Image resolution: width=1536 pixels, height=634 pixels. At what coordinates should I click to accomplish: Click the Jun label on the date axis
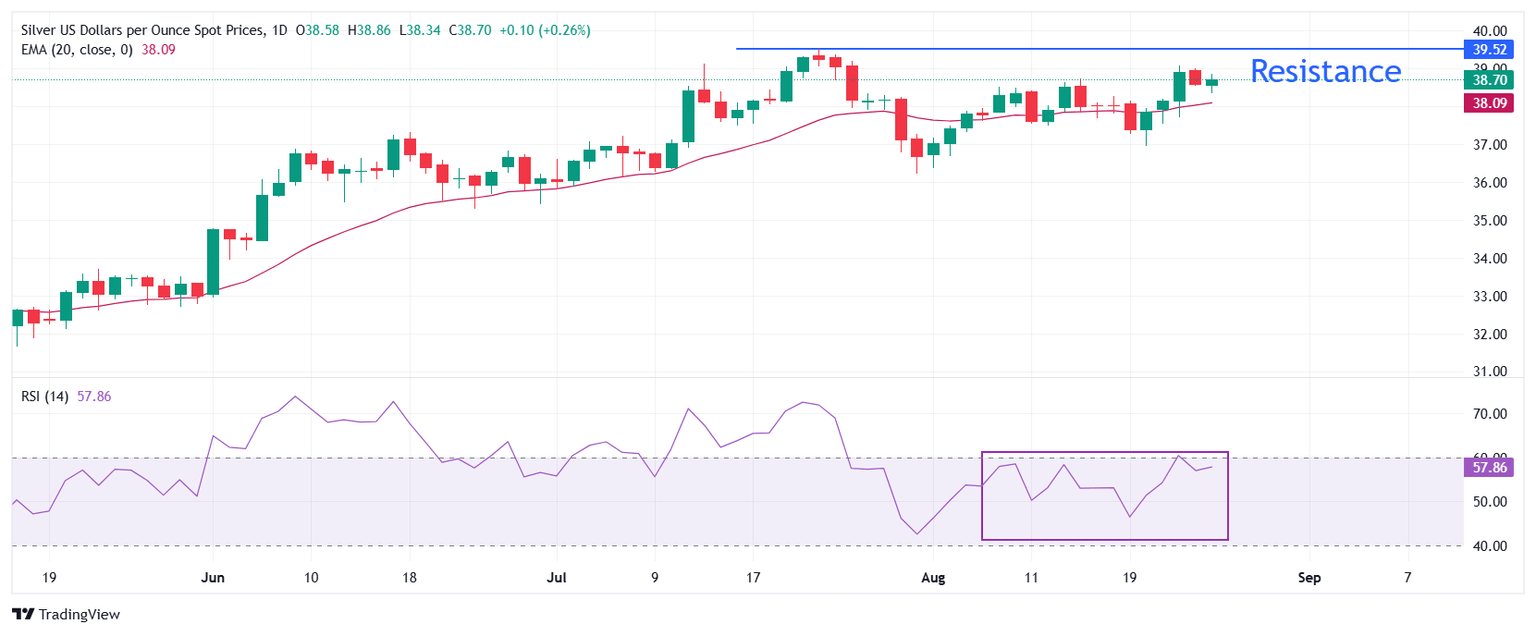(x=212, y=578)
